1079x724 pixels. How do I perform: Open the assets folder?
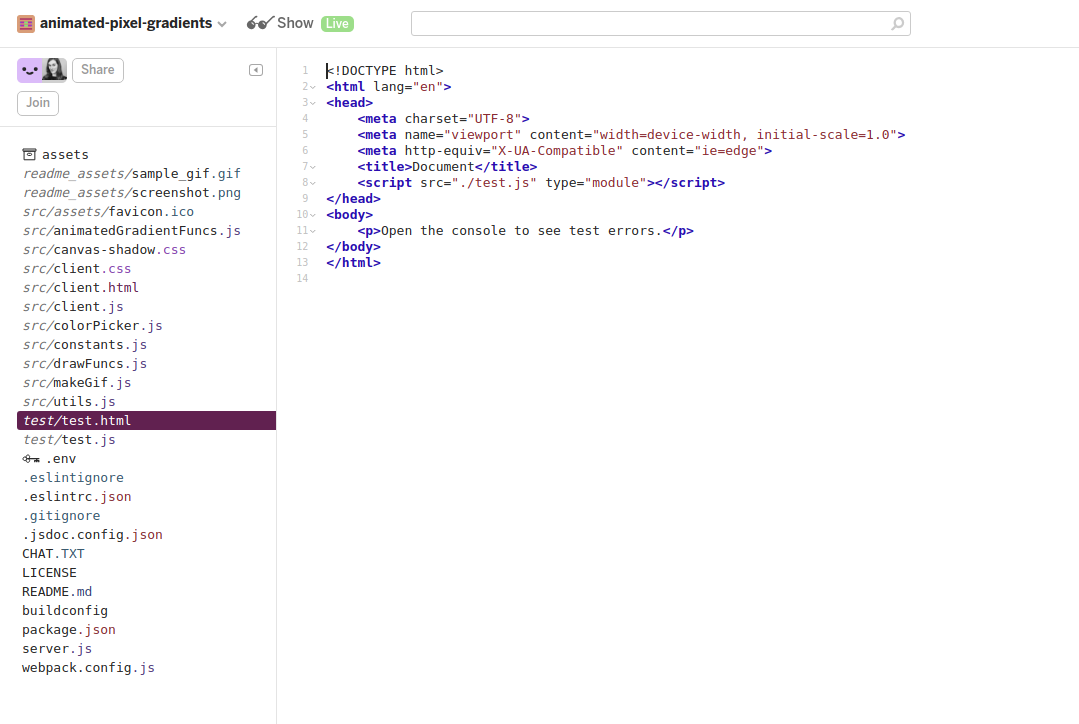pyautogui.click(x=65, y=155)
